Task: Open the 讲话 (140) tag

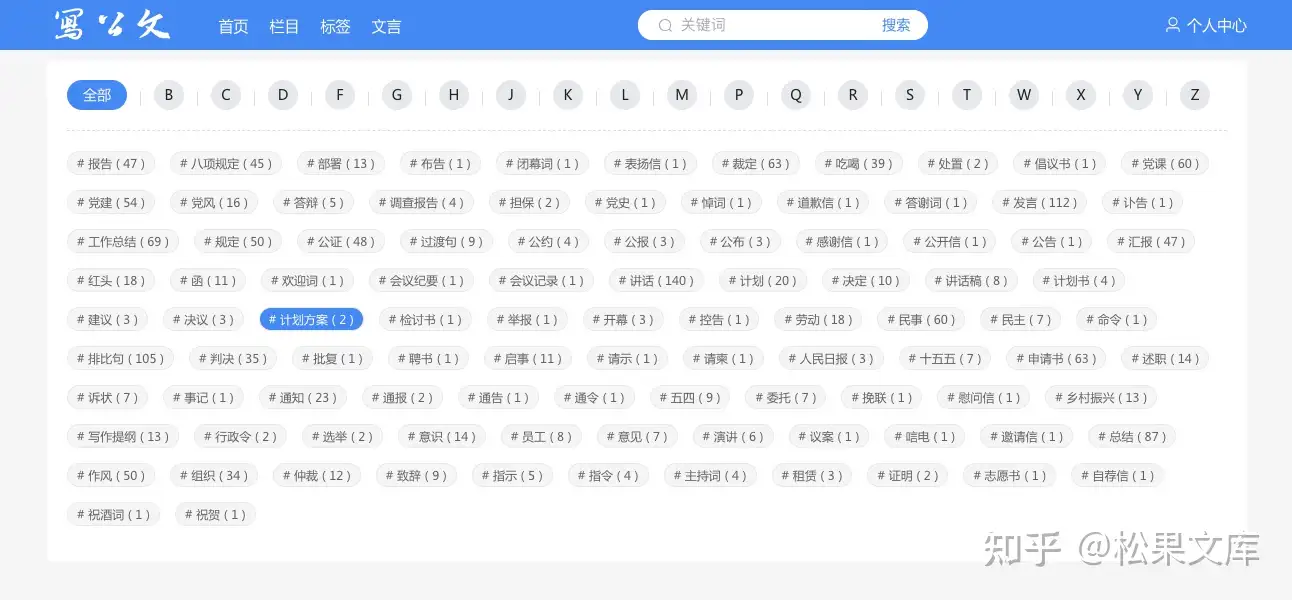Action: click(656, 281)
